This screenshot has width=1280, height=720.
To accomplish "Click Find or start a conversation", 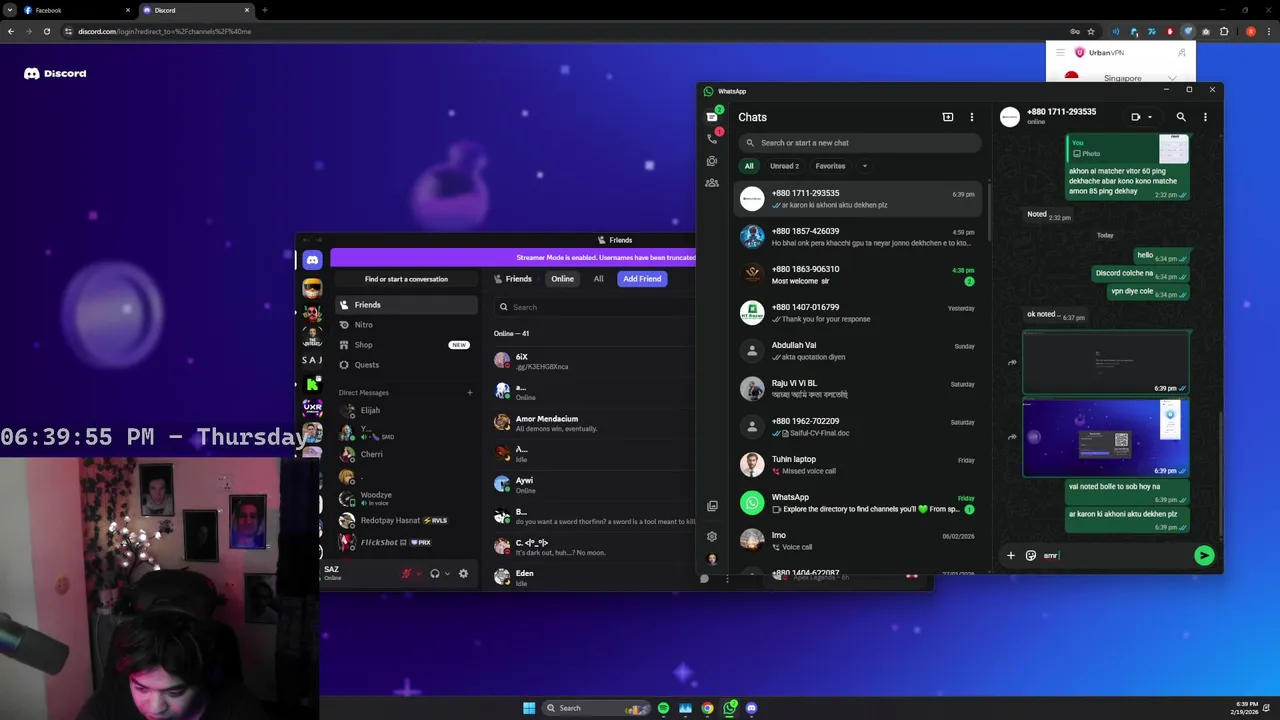I will coord(406,279).
